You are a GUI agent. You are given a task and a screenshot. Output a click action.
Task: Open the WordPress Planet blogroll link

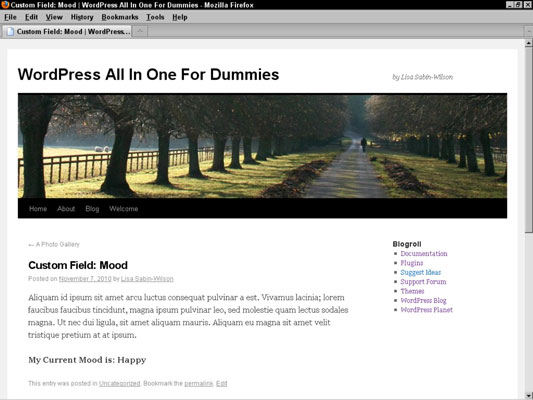pos(427,310)
